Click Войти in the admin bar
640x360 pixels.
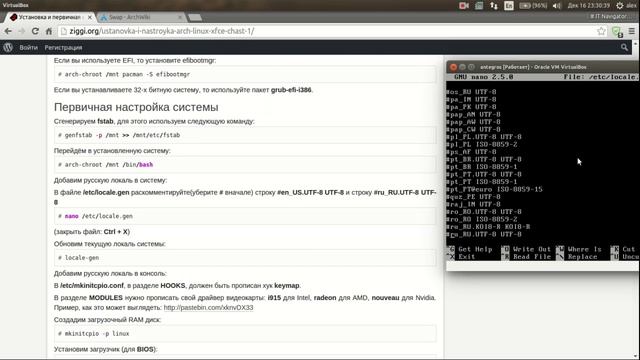tap(29, 47)
